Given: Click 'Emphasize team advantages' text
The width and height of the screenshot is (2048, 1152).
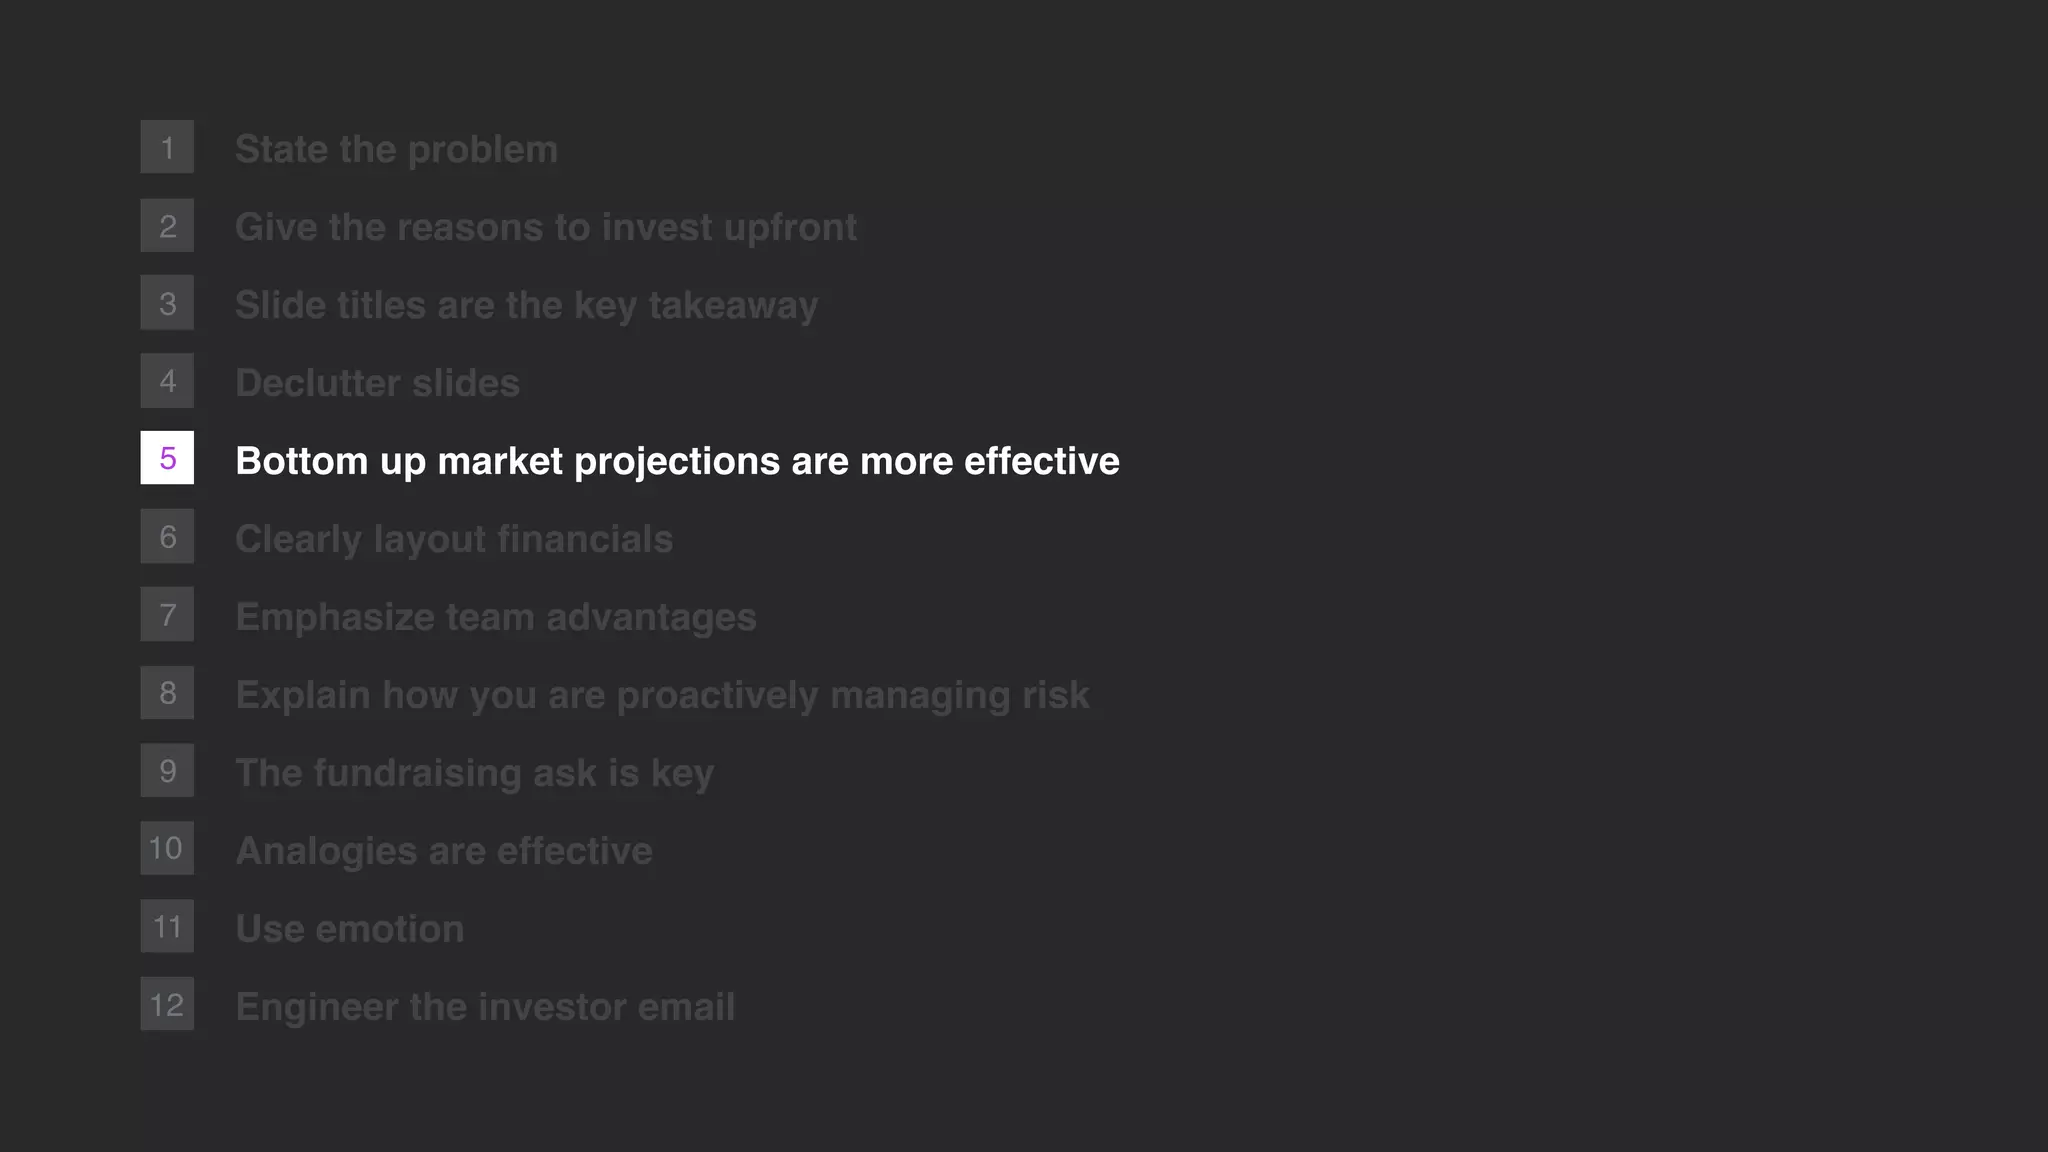Looking at the screenshot, I should point(496,617).
